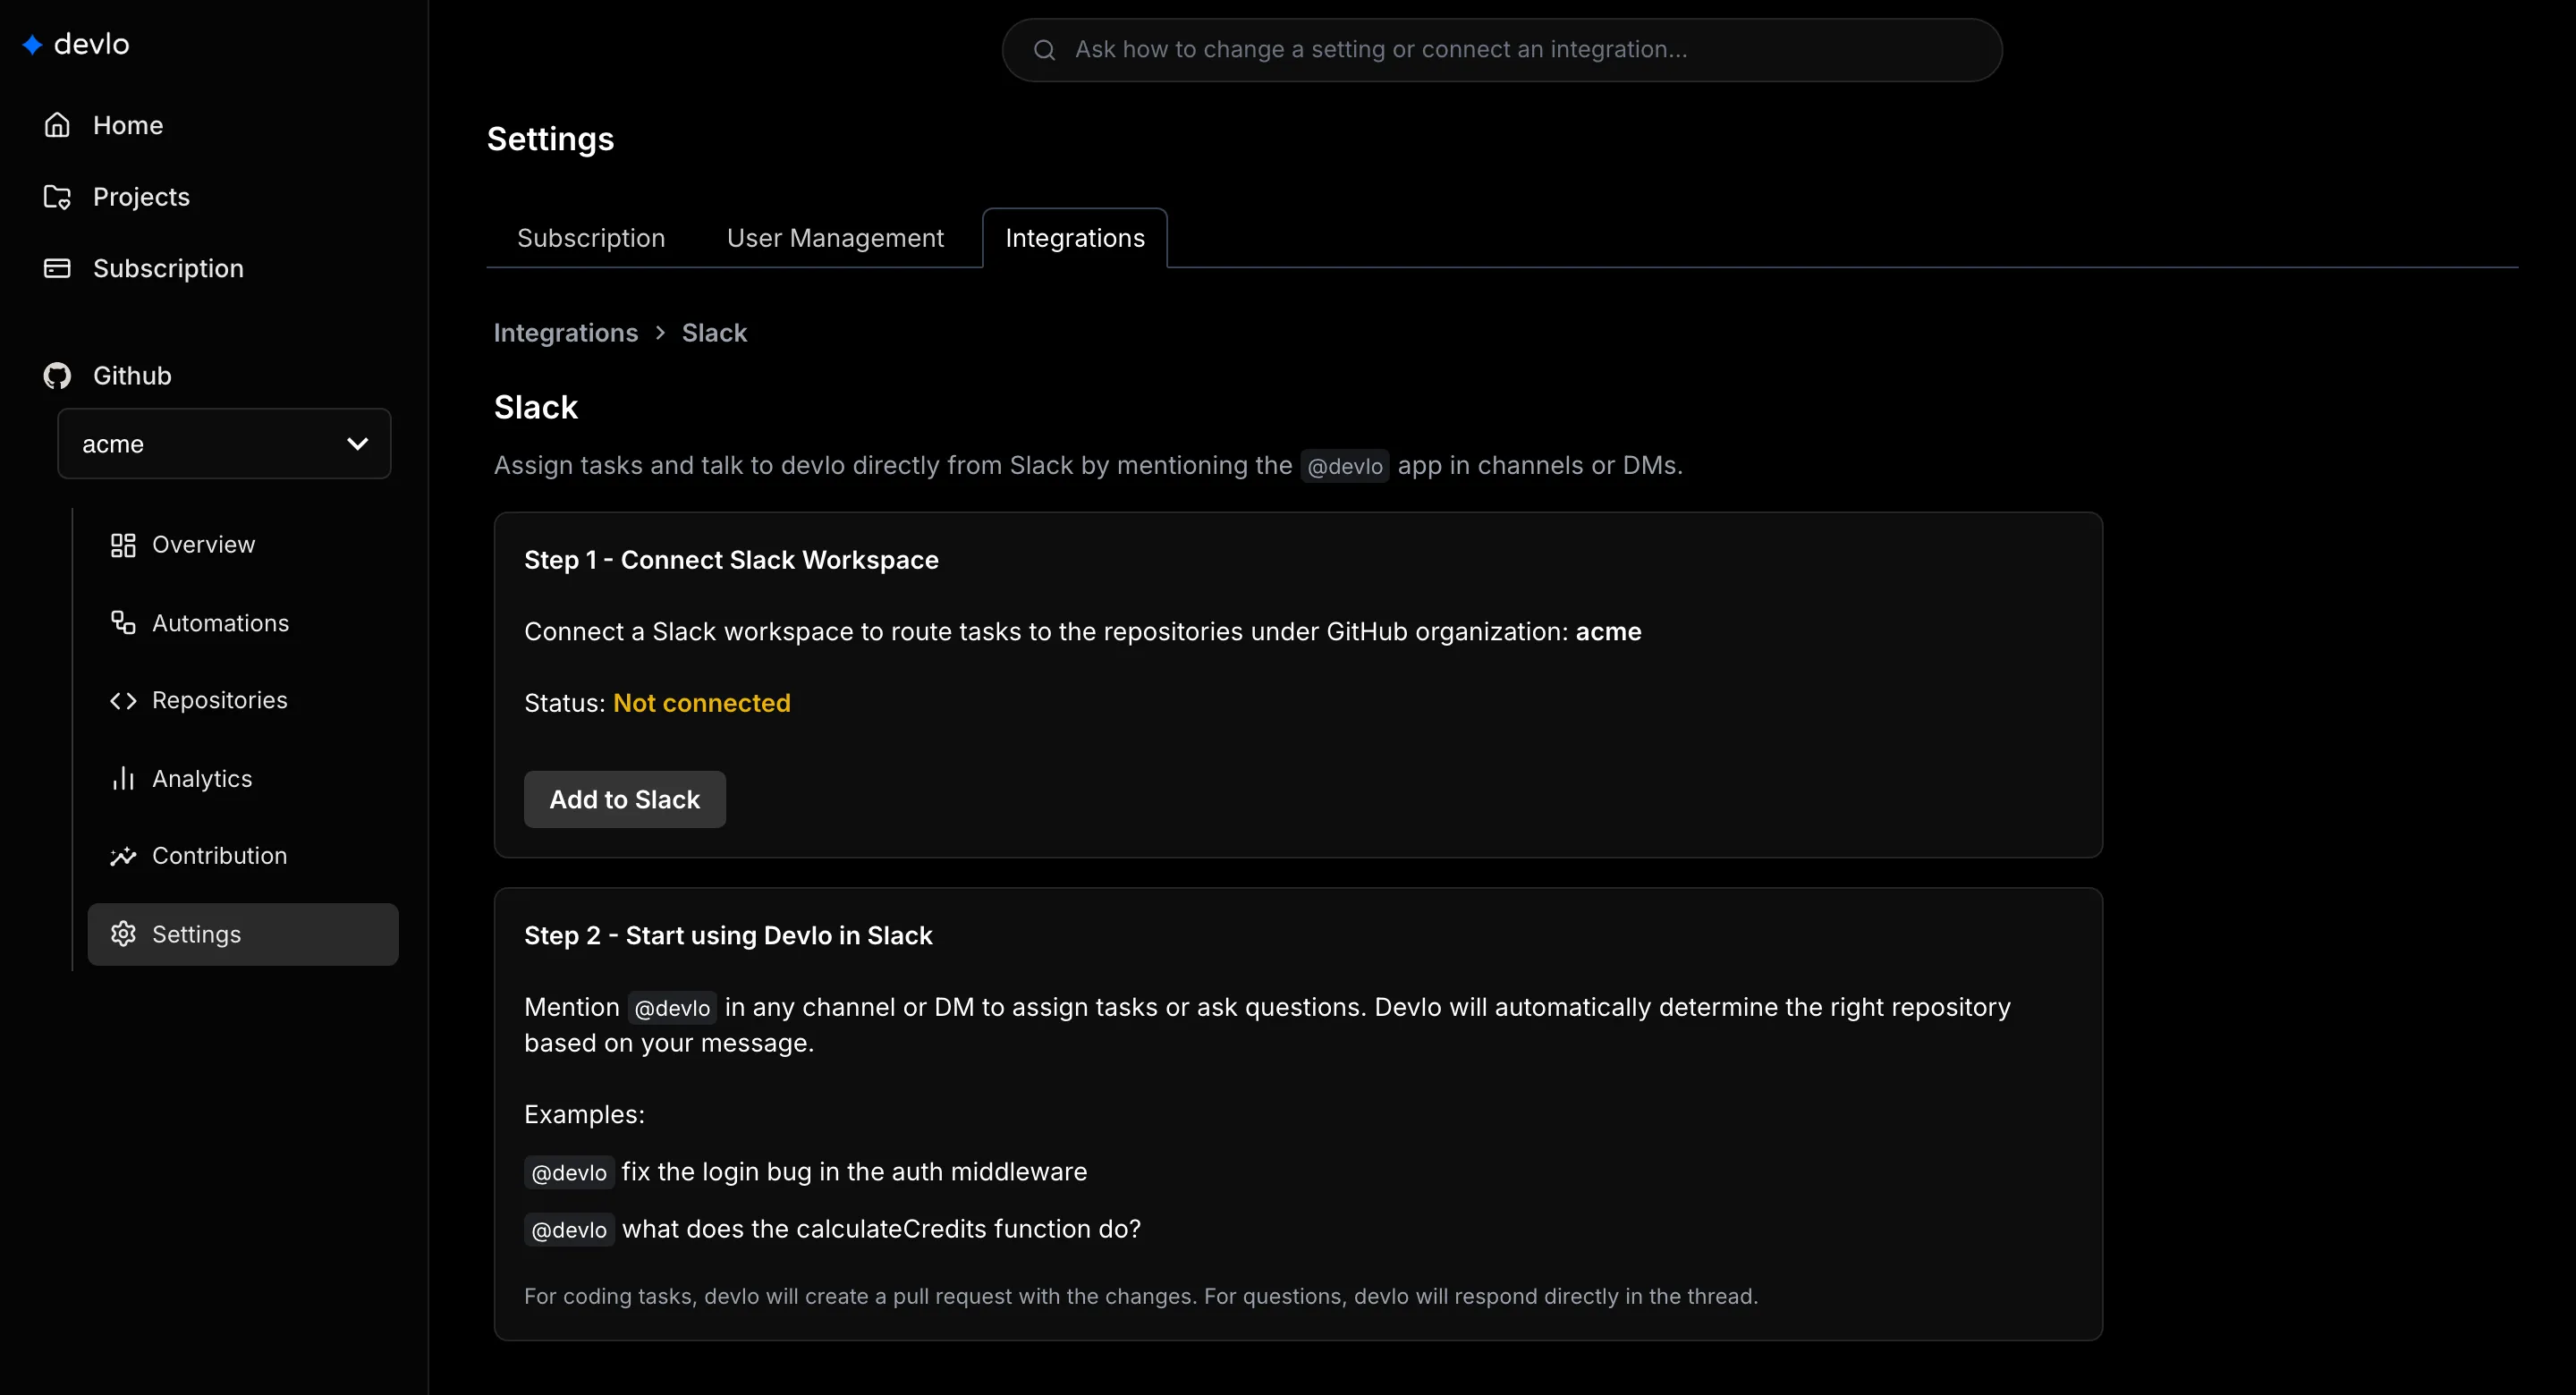Click the Contribution sparkline icon
Image resolution: width=2576 pixels, height=1395 pixels.
(x=123, y=857)
